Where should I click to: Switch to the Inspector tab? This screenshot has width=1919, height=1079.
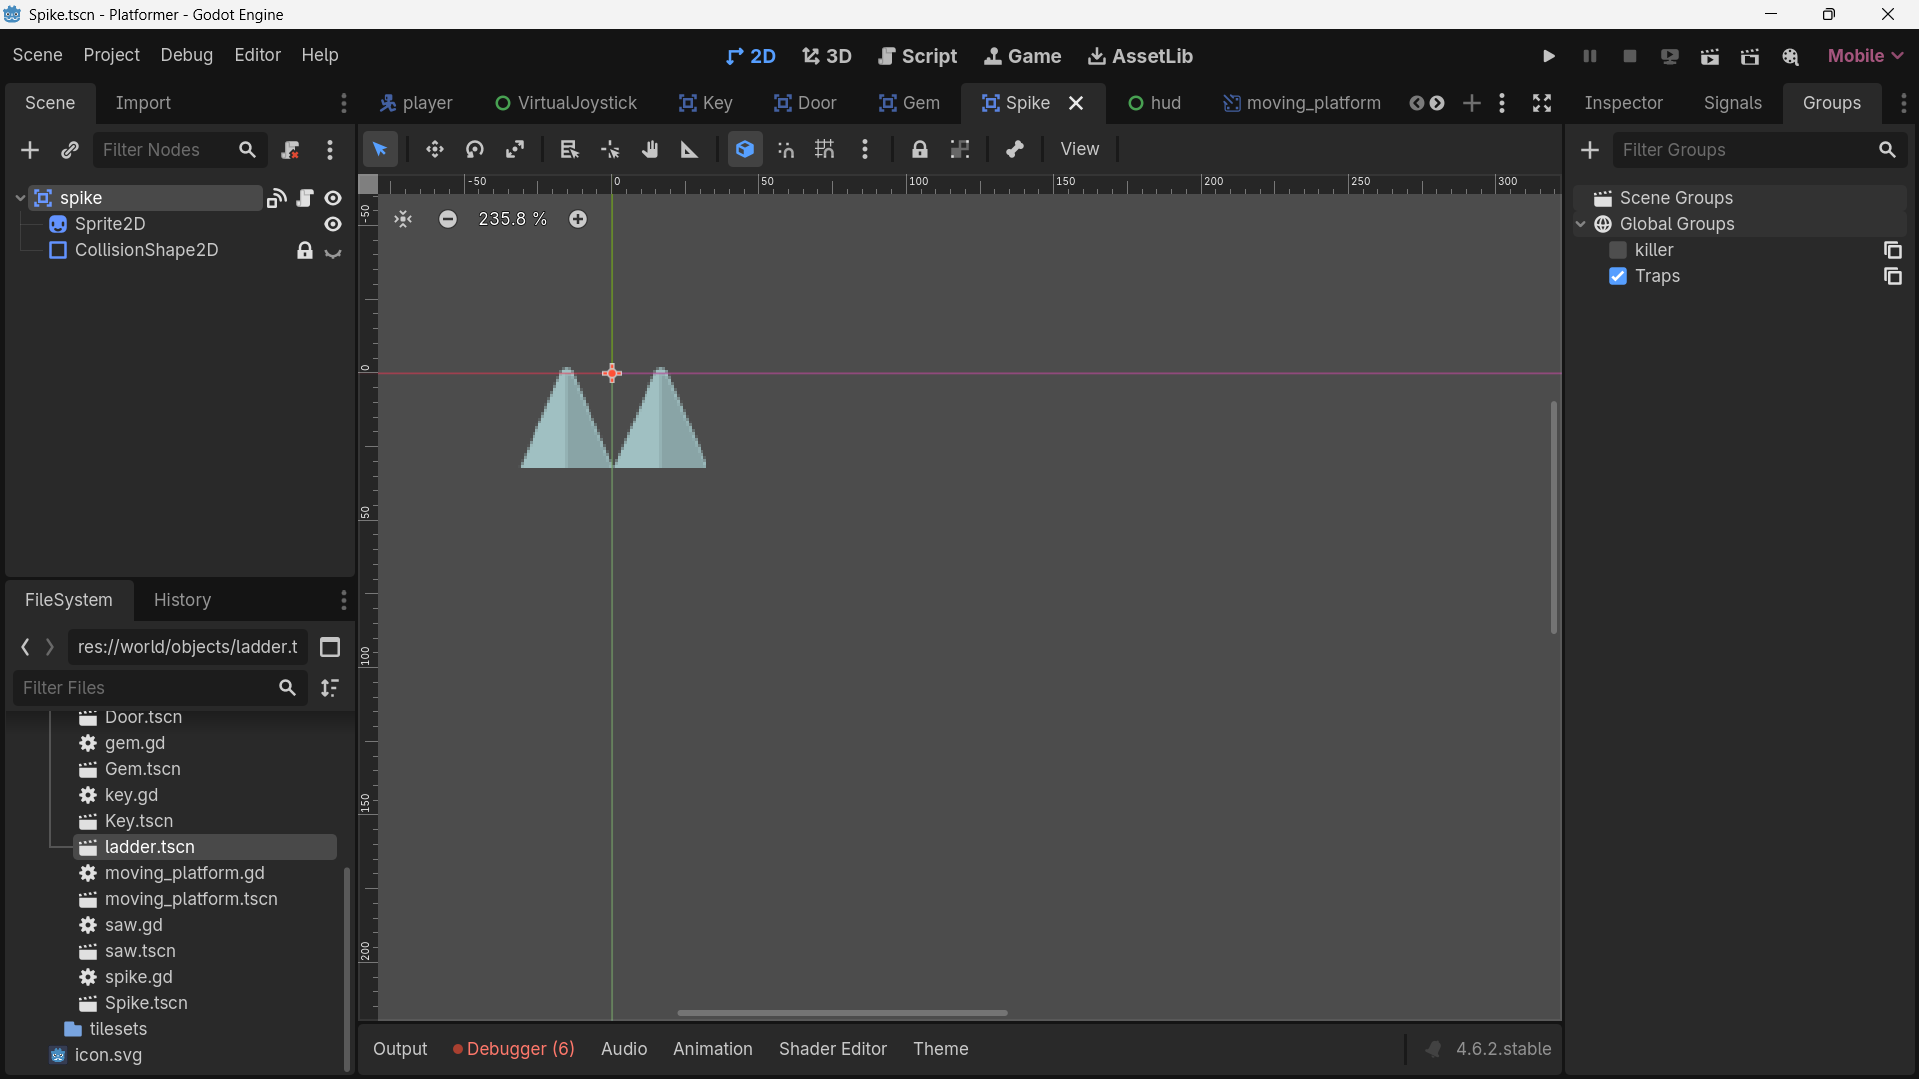(x=1623, y=103)
